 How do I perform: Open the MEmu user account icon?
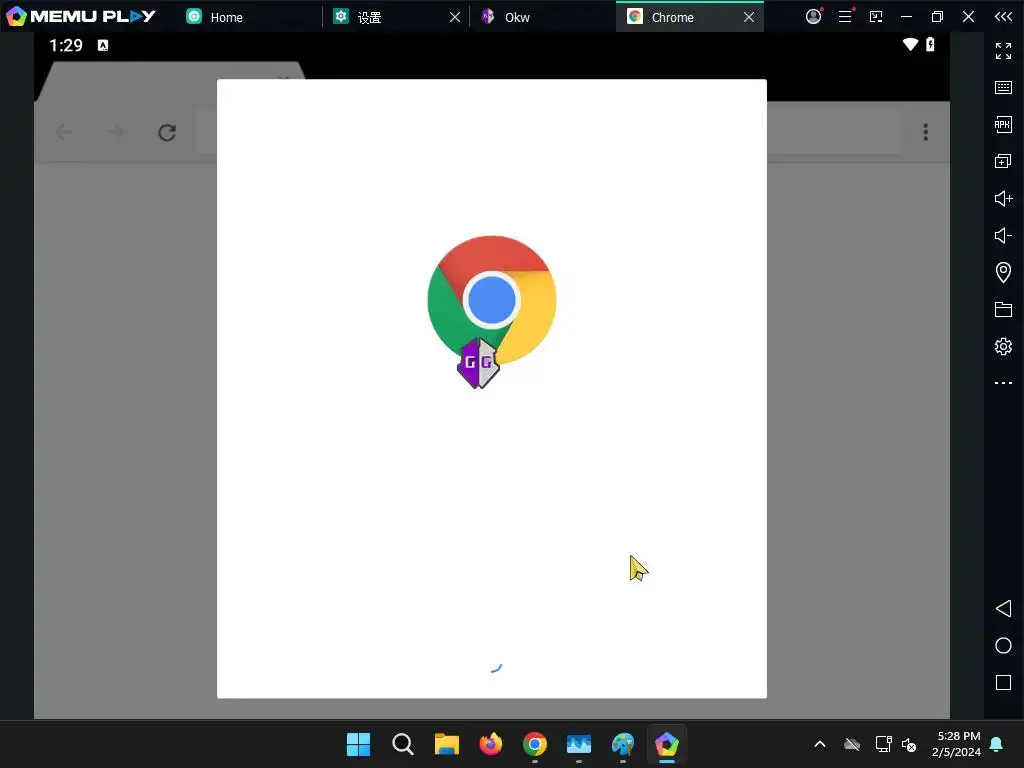point(814,16)
